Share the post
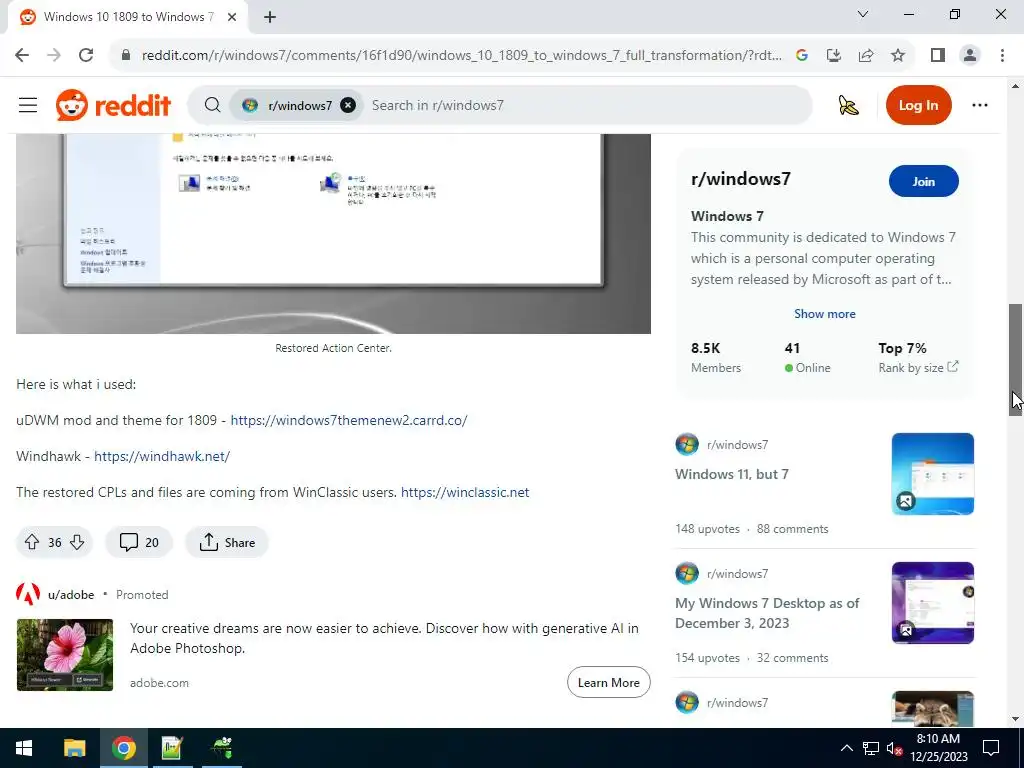 click(x=227, y=542)
